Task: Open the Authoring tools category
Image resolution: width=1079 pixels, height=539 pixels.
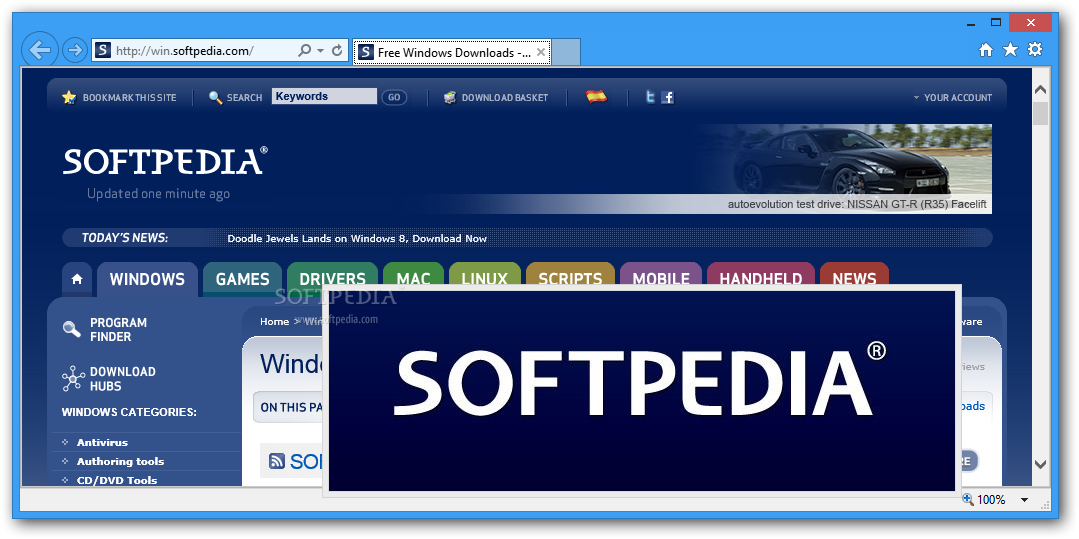Action: pyautogui.click(x=120, y=461)
